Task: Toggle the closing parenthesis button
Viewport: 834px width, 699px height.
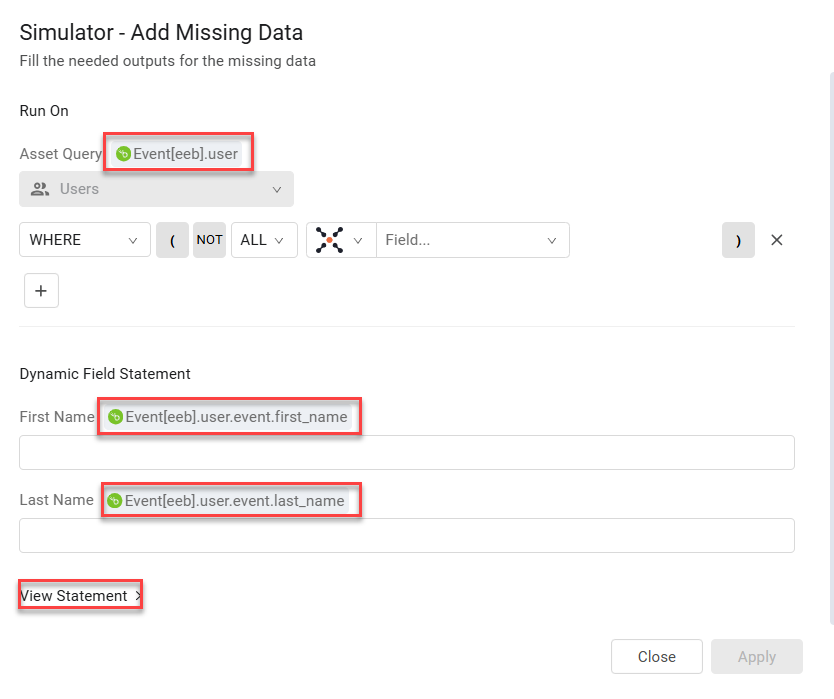Action: pos(738,240)
